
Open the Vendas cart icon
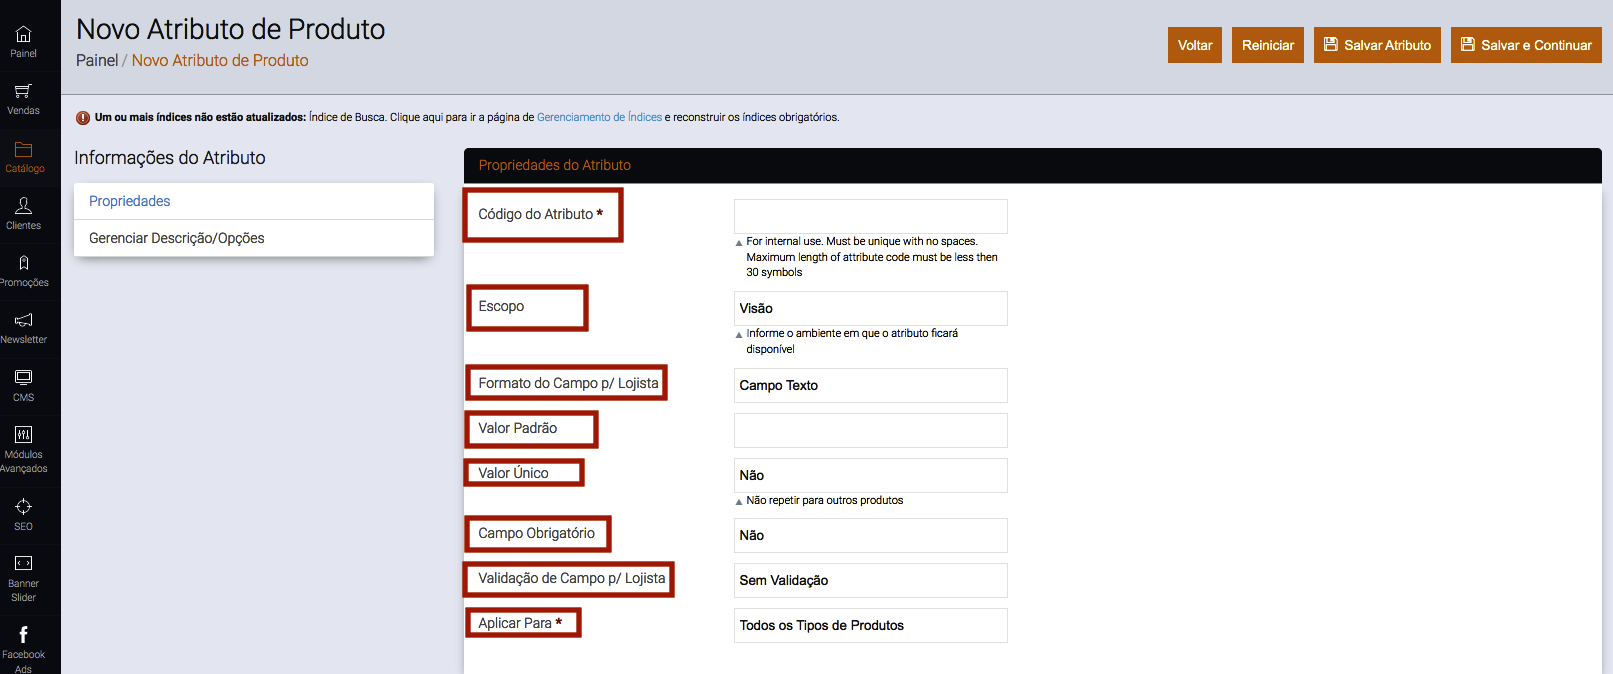23,91
